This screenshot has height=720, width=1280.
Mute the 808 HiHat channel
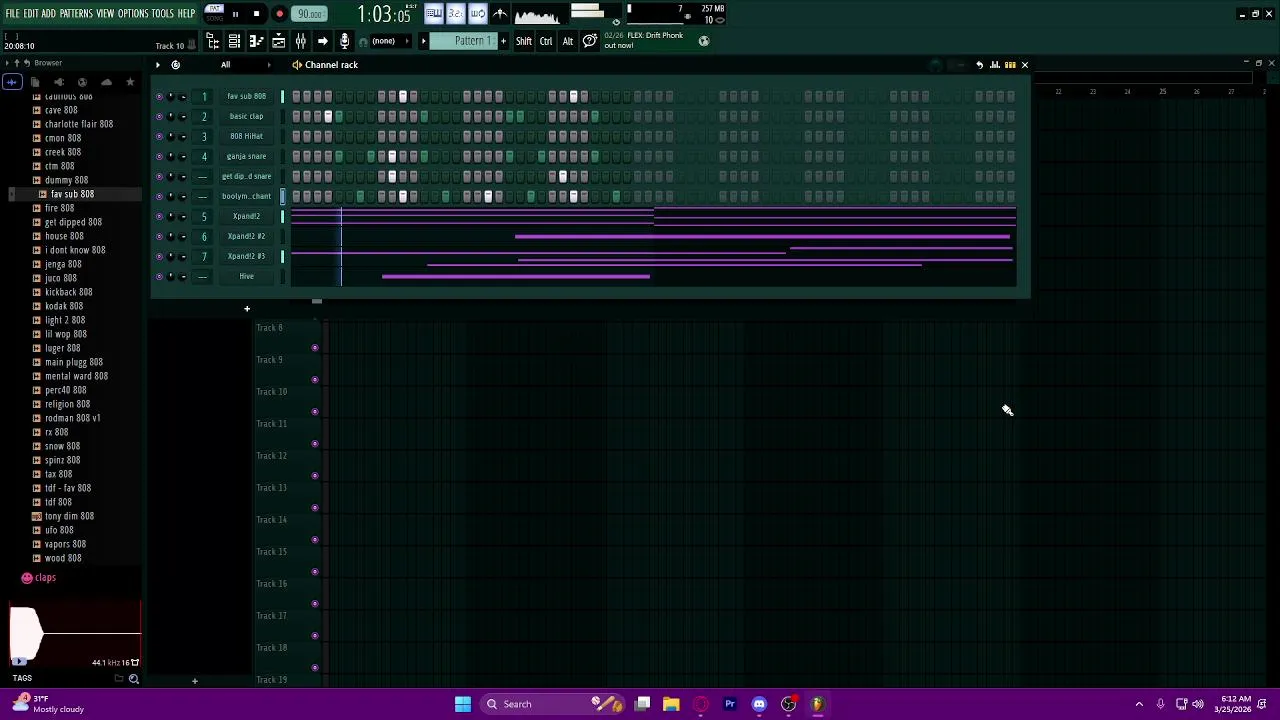[x=159, y=136]
